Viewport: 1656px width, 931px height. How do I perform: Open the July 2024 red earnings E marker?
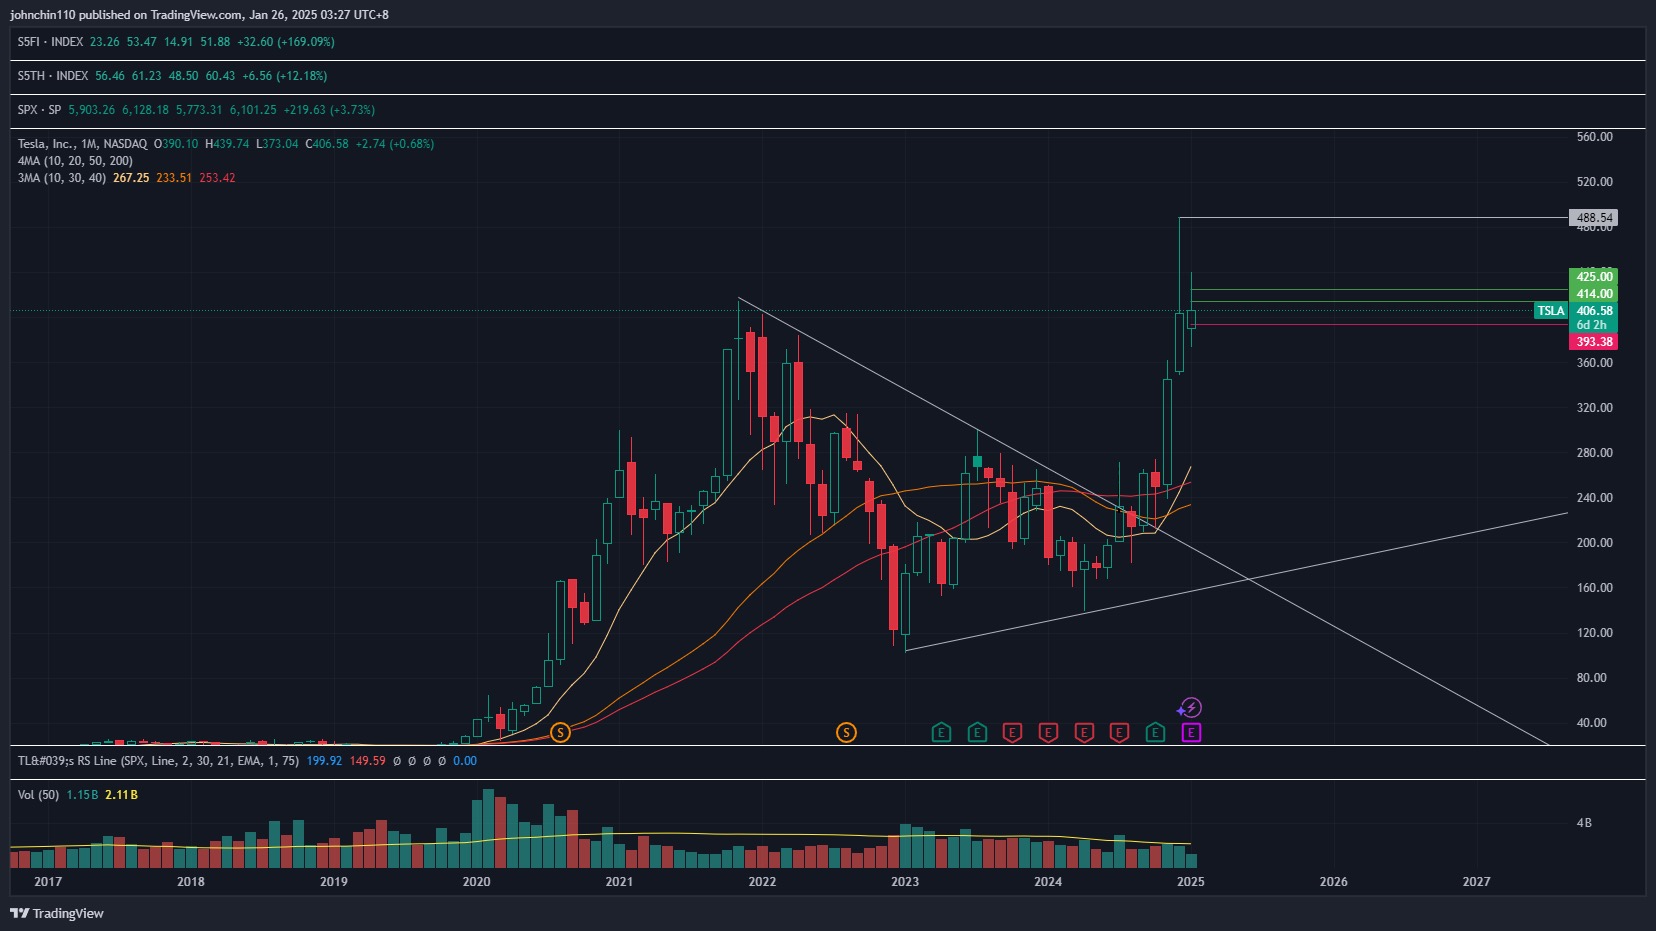point(1119,733)
